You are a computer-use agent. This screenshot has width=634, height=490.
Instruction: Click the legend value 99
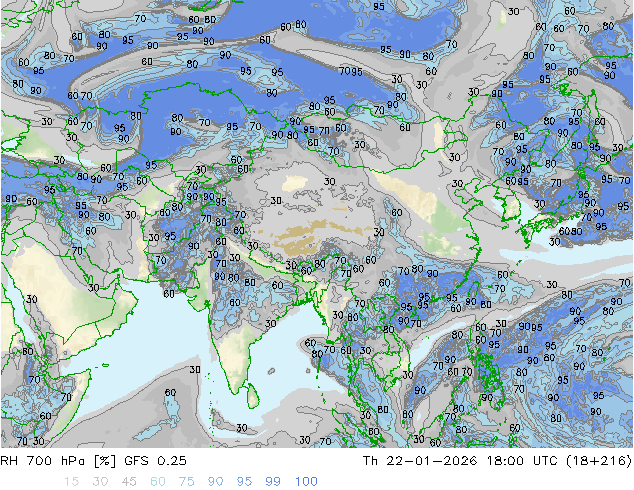coord(273,481)
